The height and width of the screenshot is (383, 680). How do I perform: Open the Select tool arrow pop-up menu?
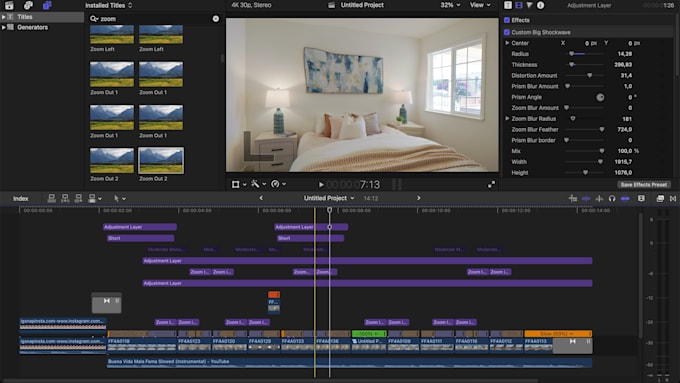[119, 198]
